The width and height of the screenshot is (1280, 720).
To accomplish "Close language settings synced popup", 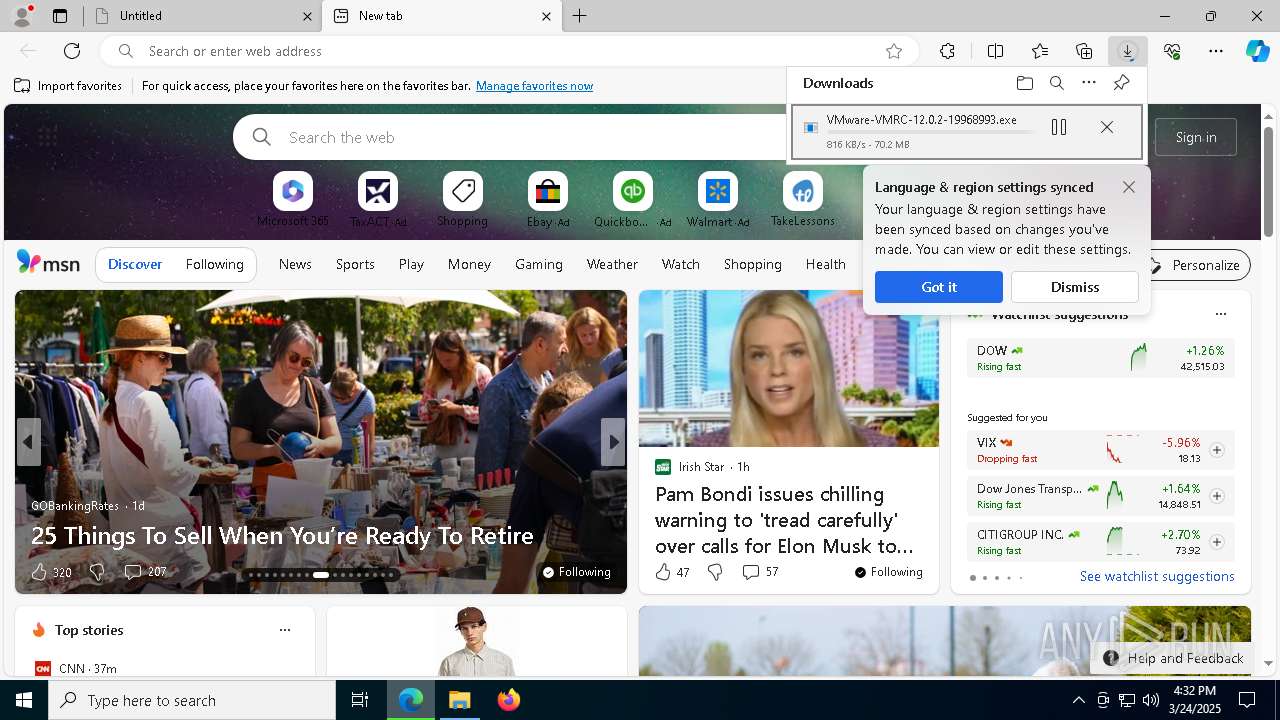I will 1129,187.
